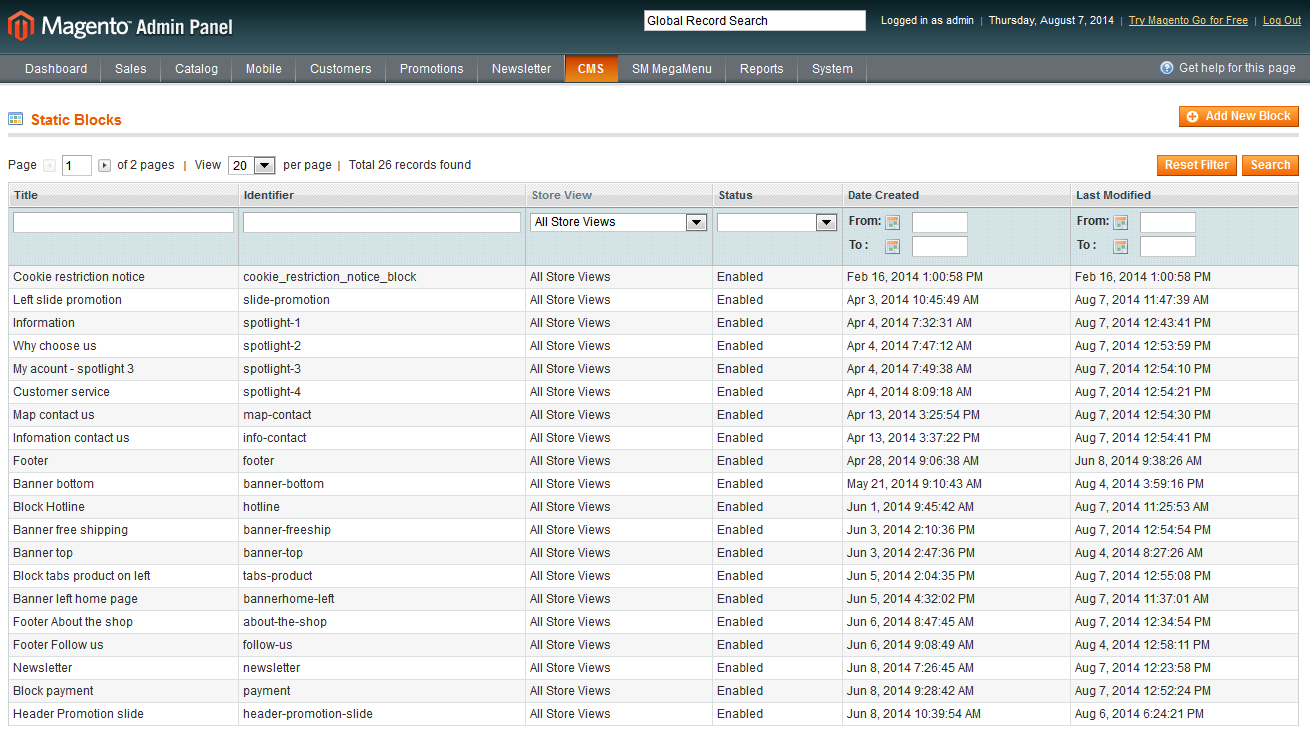Open the Sales menu
1310x732 pixels.
(131, 69)
